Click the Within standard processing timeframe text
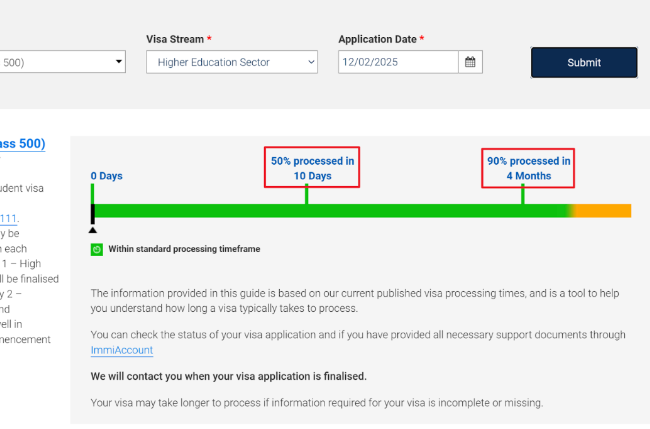The width and height of the screenshot is (650, 429). click(x=184, y=249)
